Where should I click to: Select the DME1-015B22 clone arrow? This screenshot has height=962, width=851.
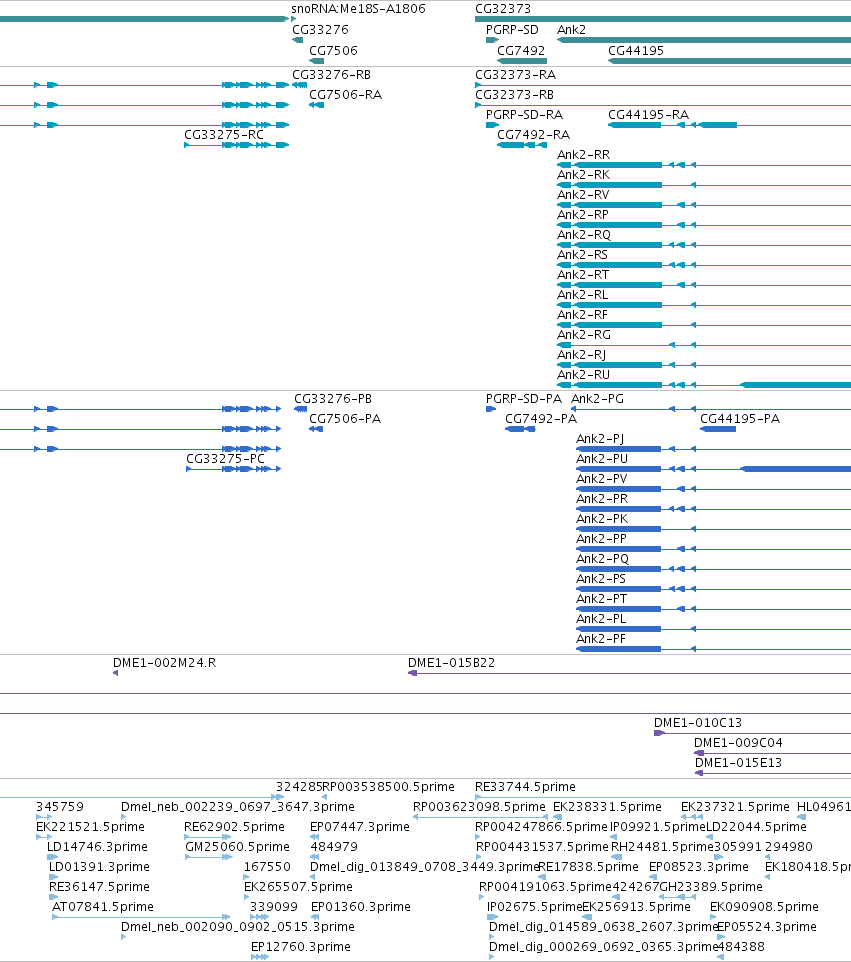point(412,673)
